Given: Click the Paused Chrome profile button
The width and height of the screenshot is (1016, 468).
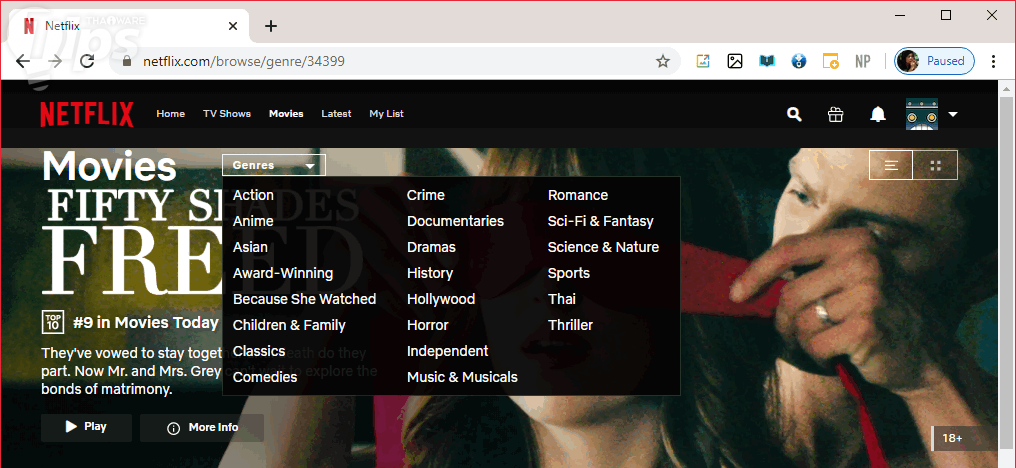Looking at the screenshot, I should click(934, 61).
